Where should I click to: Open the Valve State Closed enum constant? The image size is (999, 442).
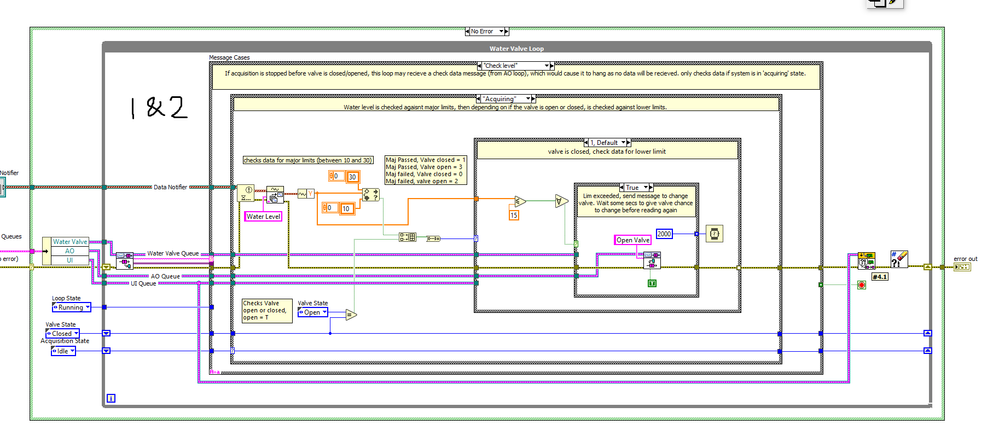(62, 333)
